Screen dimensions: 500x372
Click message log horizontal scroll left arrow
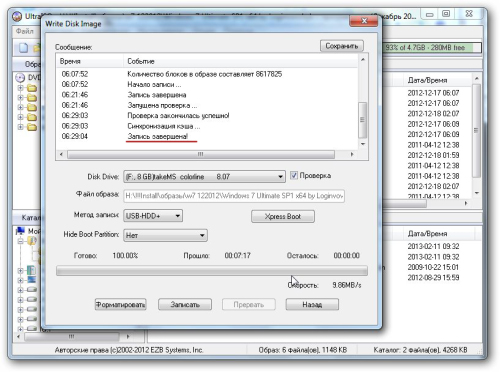pos(61,154)
